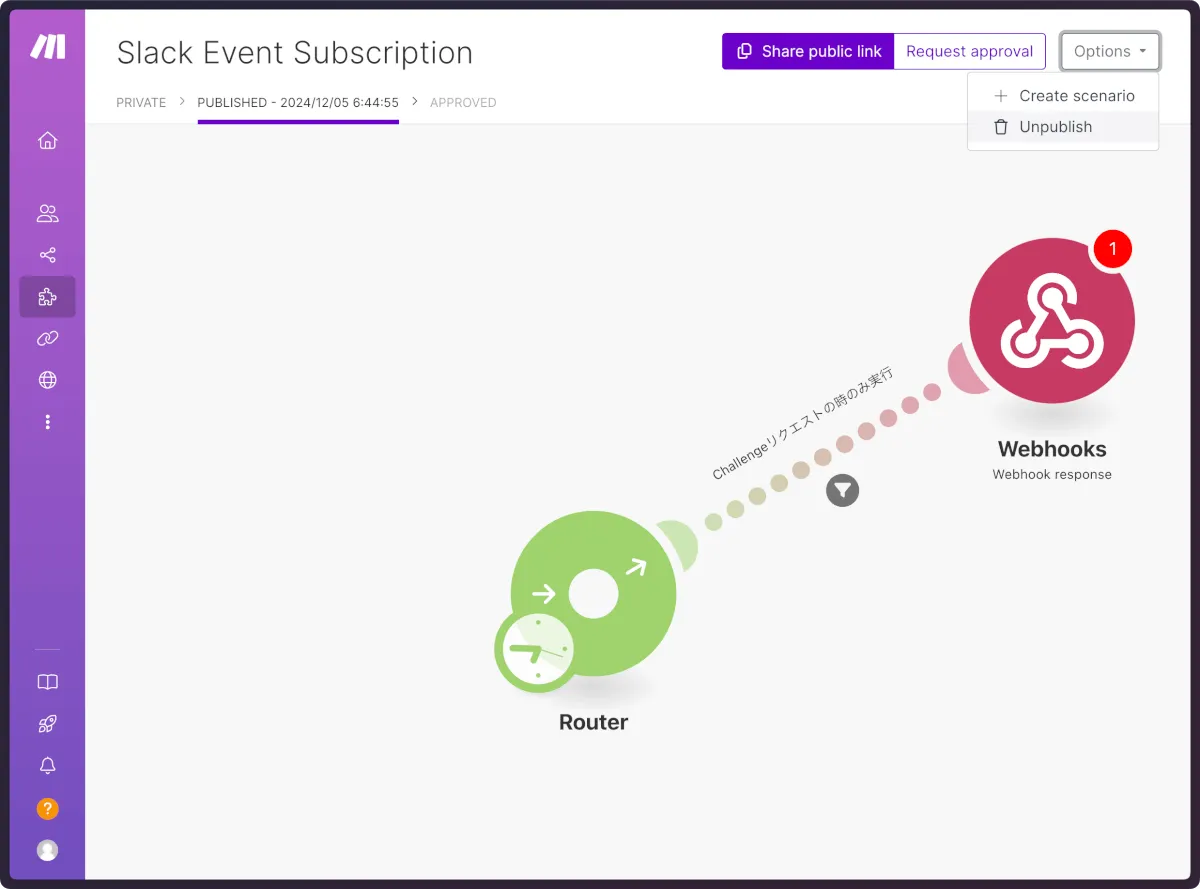This screenshot has height=889, width=1200.
Task: Expand the Options dropdown
Action: pyautogui.click(x=1110, y=51)
